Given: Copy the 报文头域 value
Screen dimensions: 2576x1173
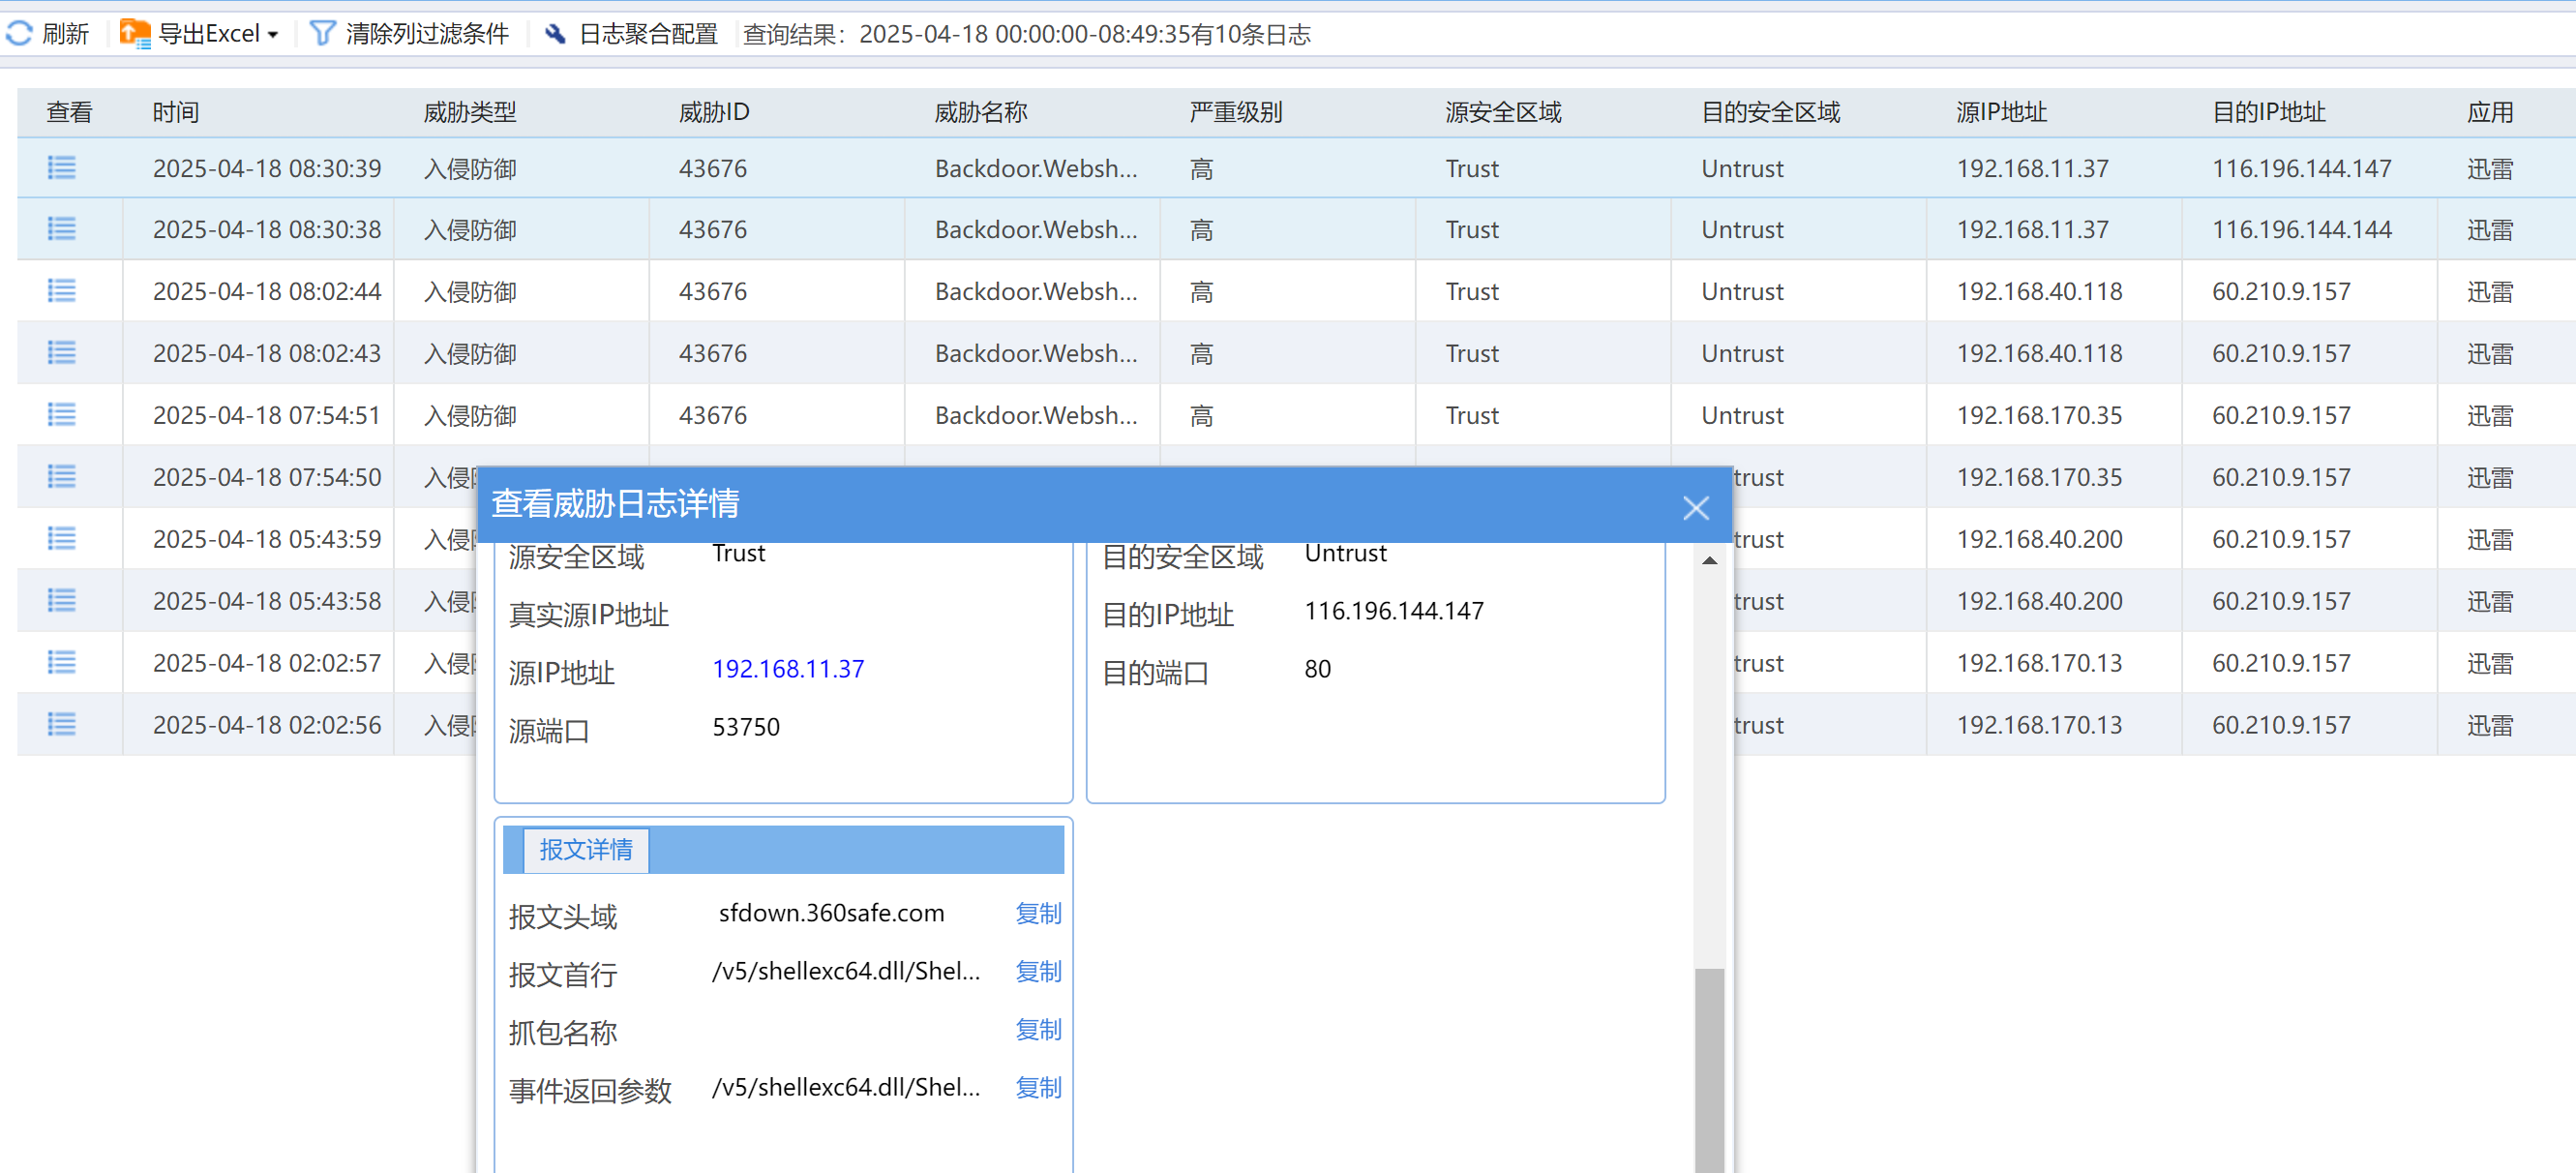Looking at the screenshot, I should [1038, 913].
